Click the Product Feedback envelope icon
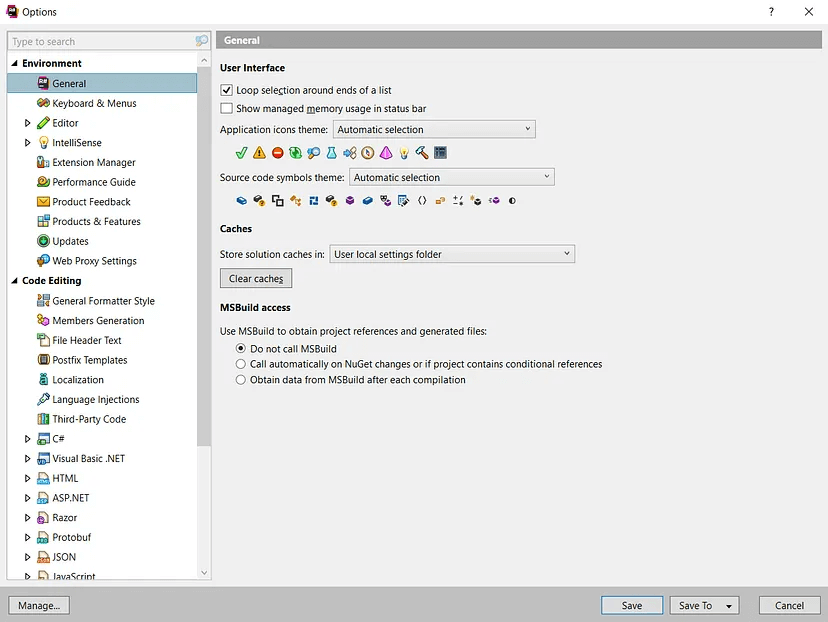 (x=44, y=202)
